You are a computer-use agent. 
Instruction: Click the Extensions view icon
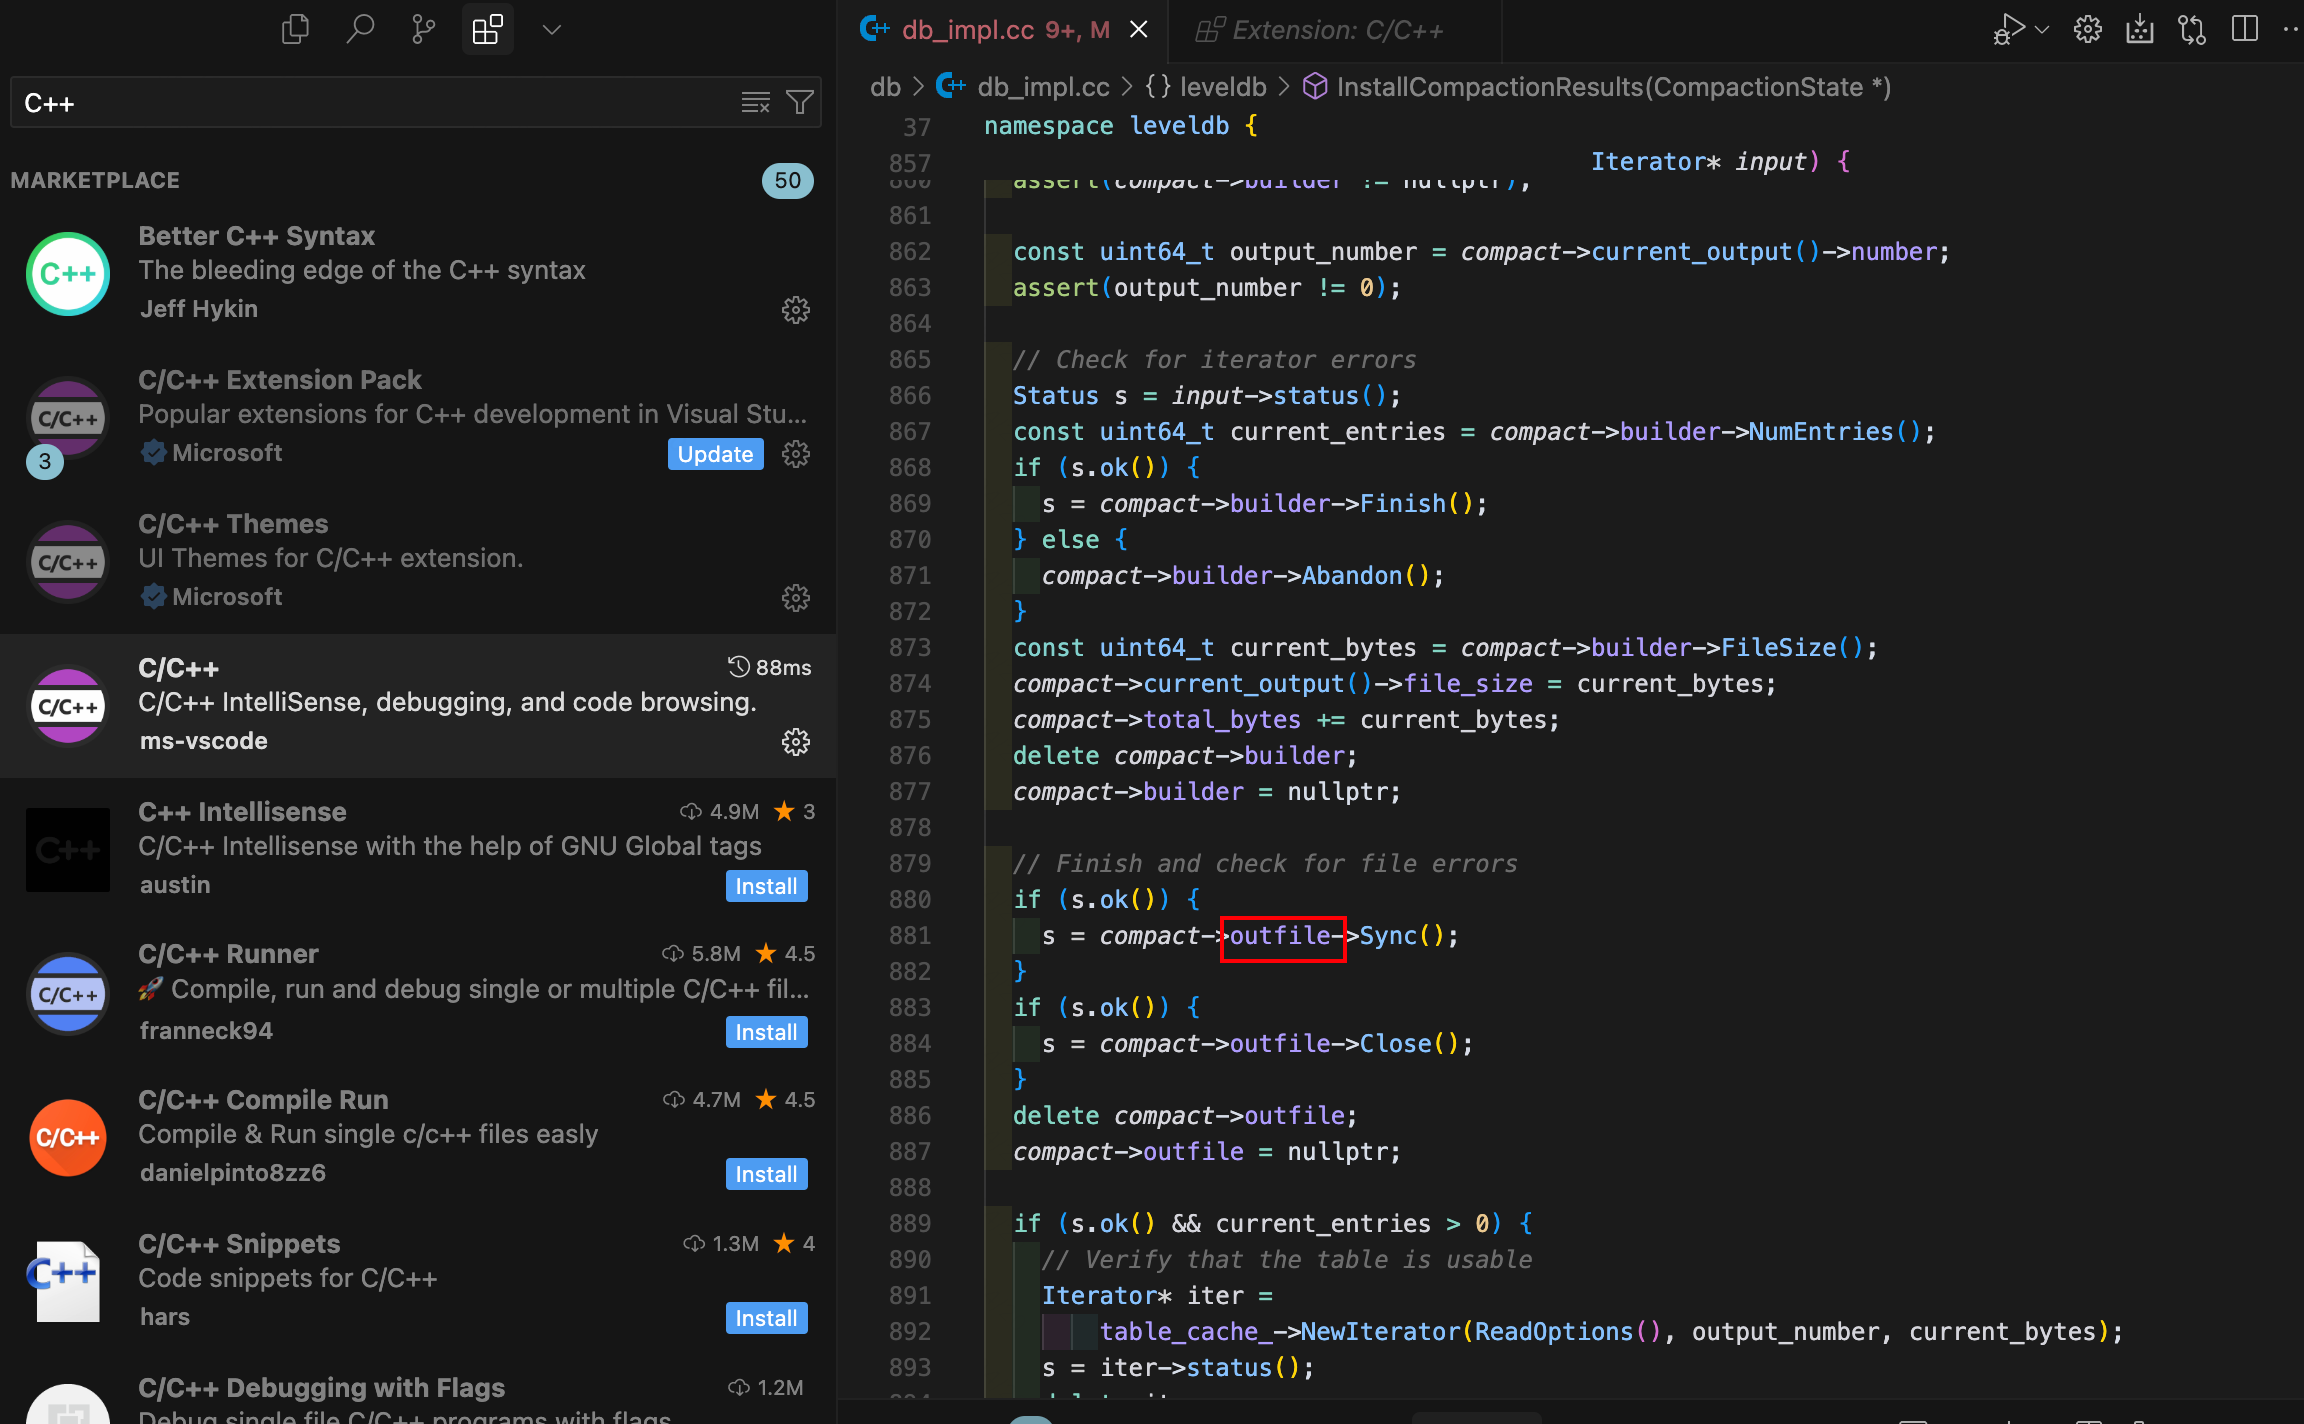tap(487, 29)
